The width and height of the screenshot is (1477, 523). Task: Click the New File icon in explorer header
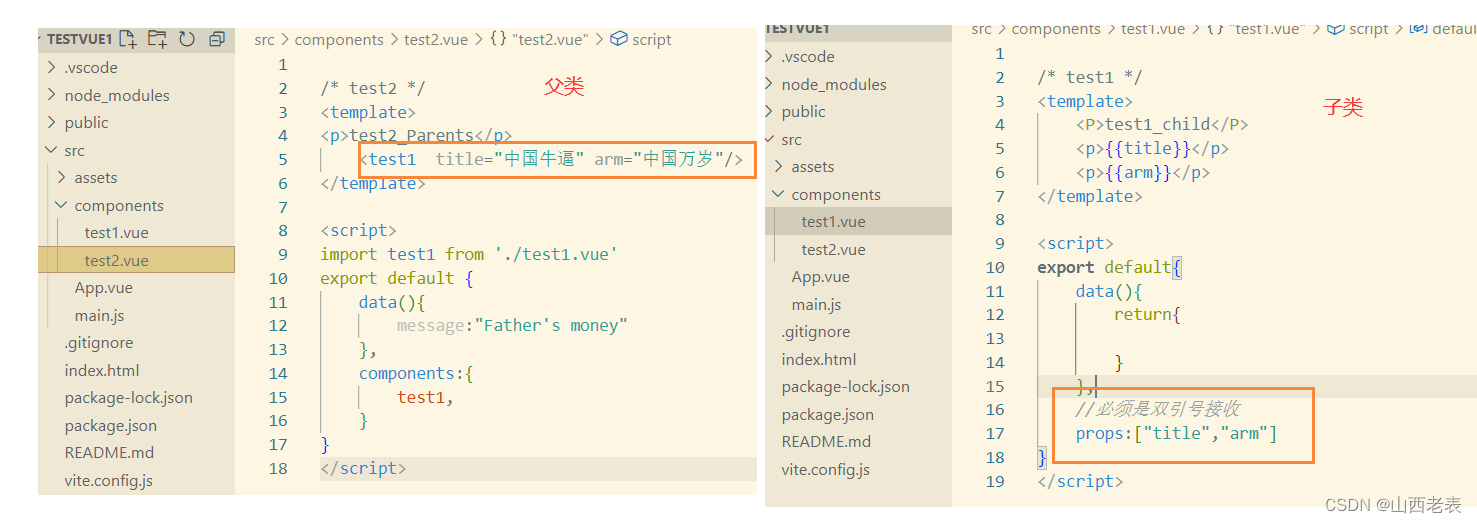point(127,40)
